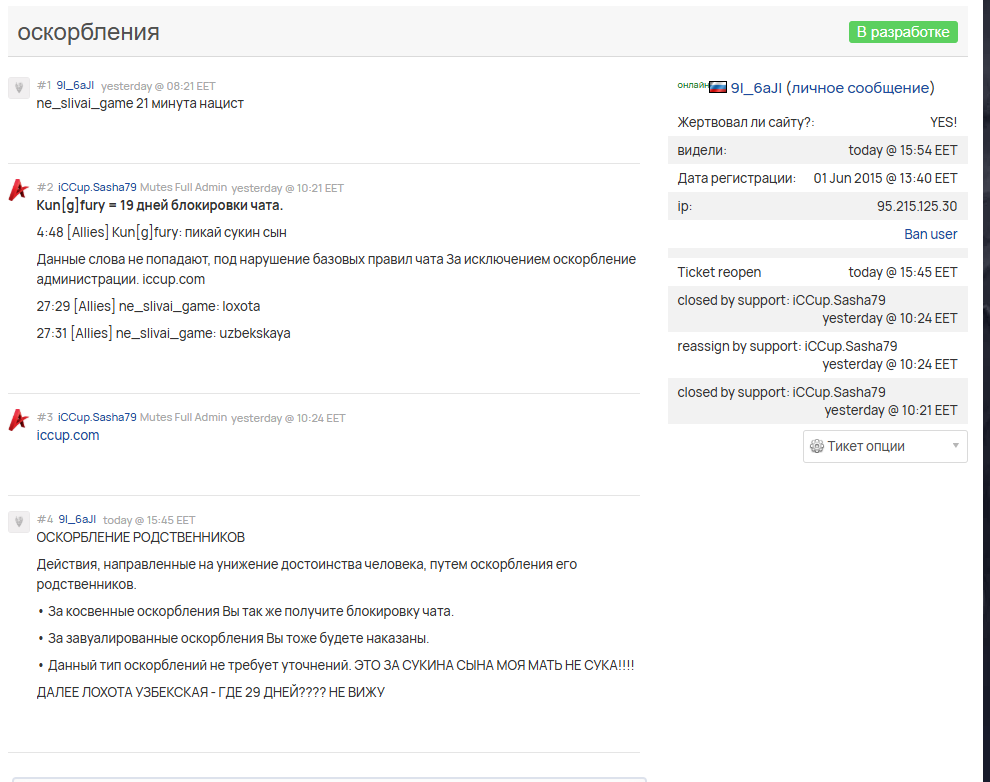Click the онлайн status label
The width and height of the screenshot is (990, 782).
[x=692, y=85]
